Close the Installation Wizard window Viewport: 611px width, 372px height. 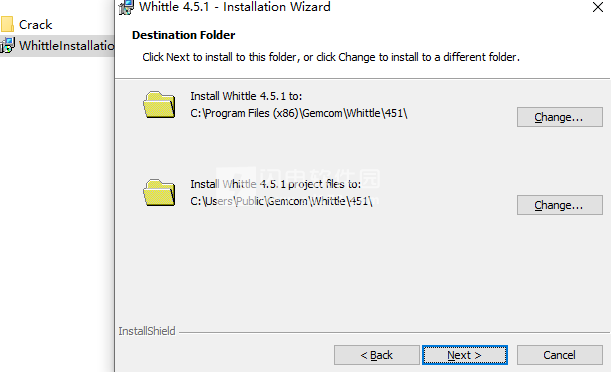click(x=597, y=7)
